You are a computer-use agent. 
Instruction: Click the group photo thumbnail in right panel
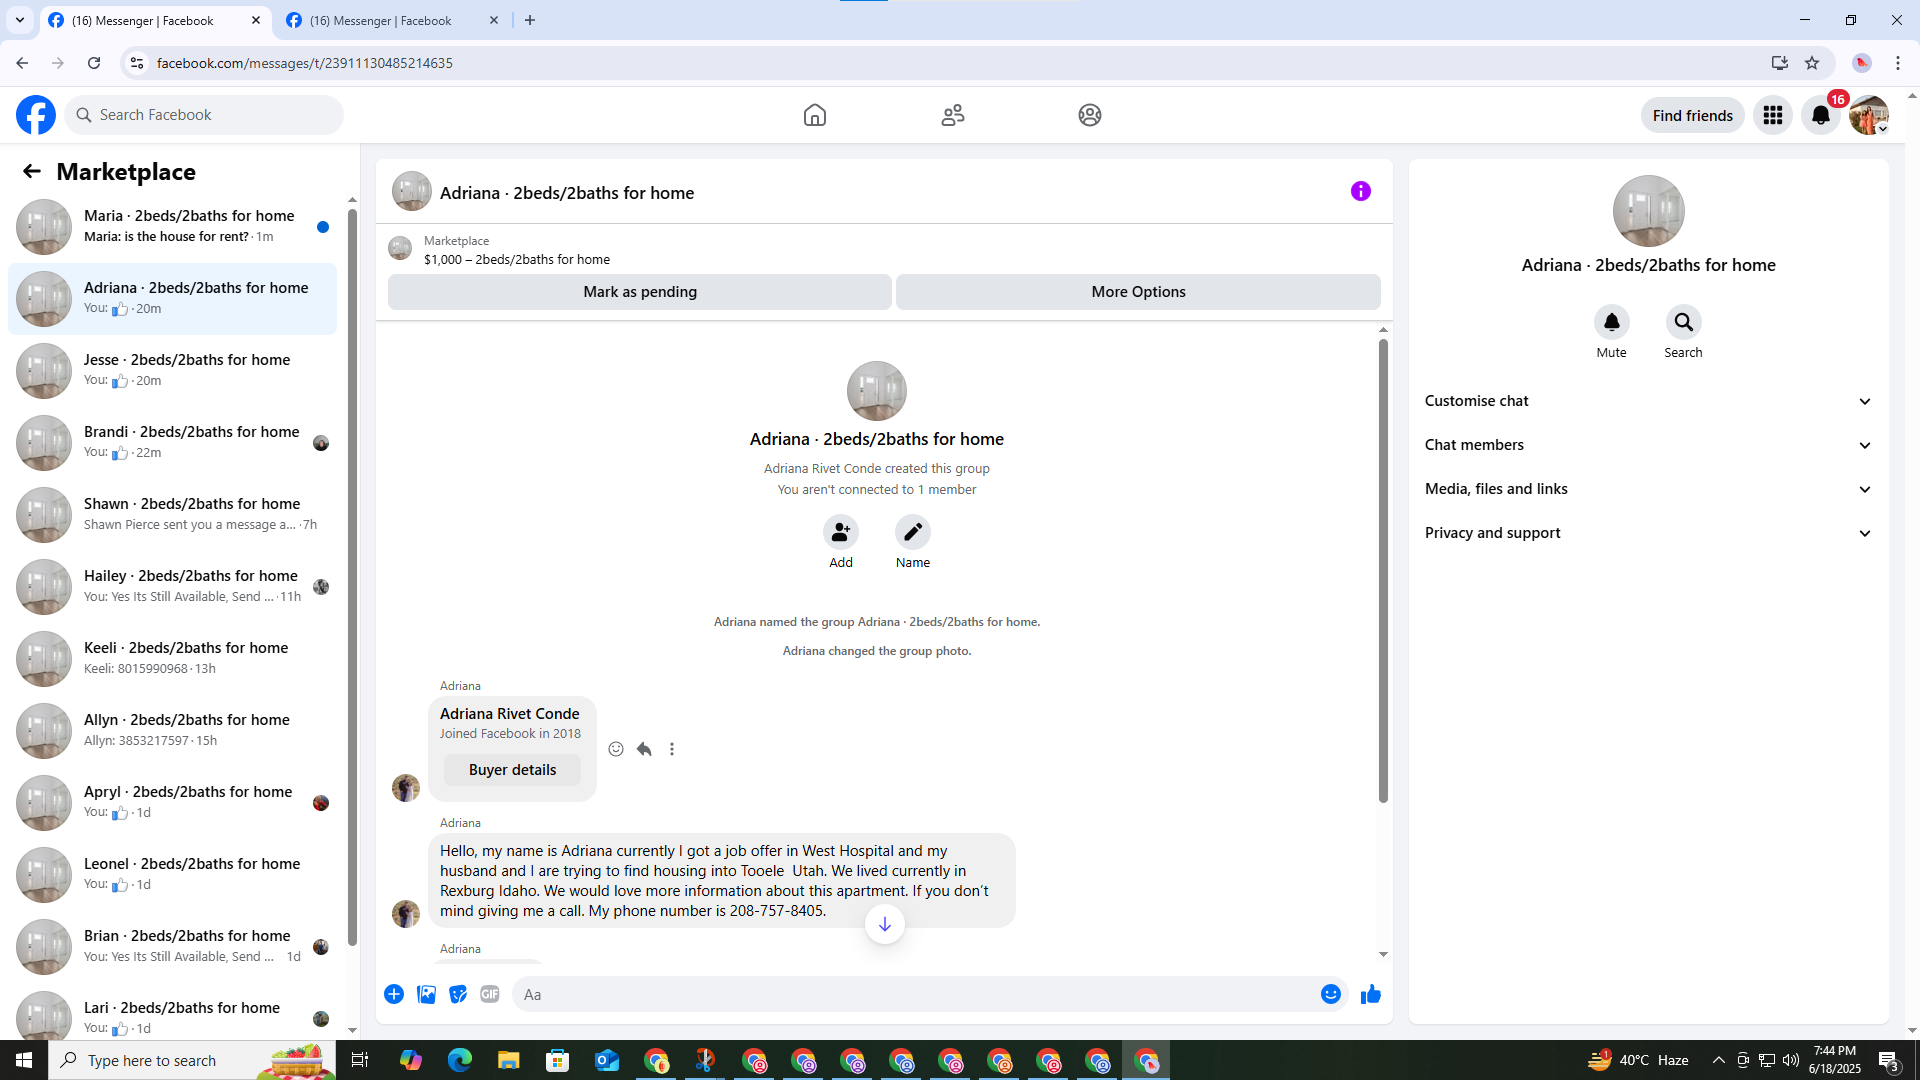1649,211
